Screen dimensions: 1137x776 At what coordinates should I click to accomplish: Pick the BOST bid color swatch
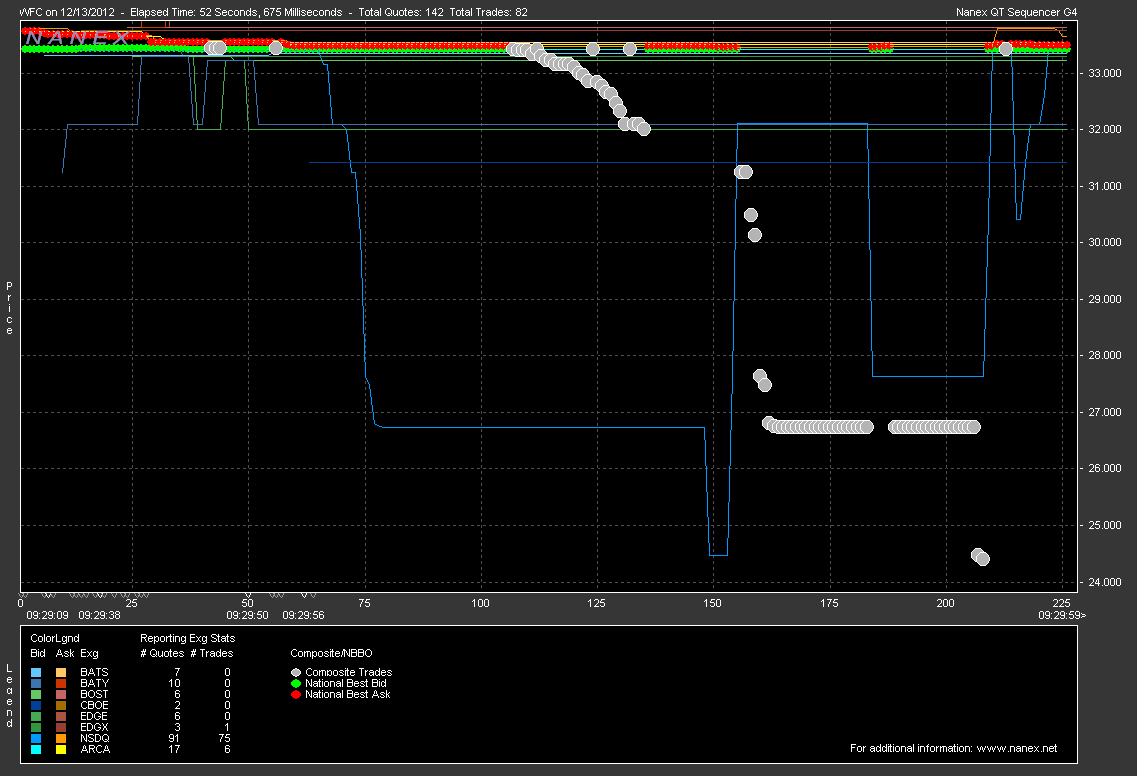pyautogui.click(x=36, y=694)
